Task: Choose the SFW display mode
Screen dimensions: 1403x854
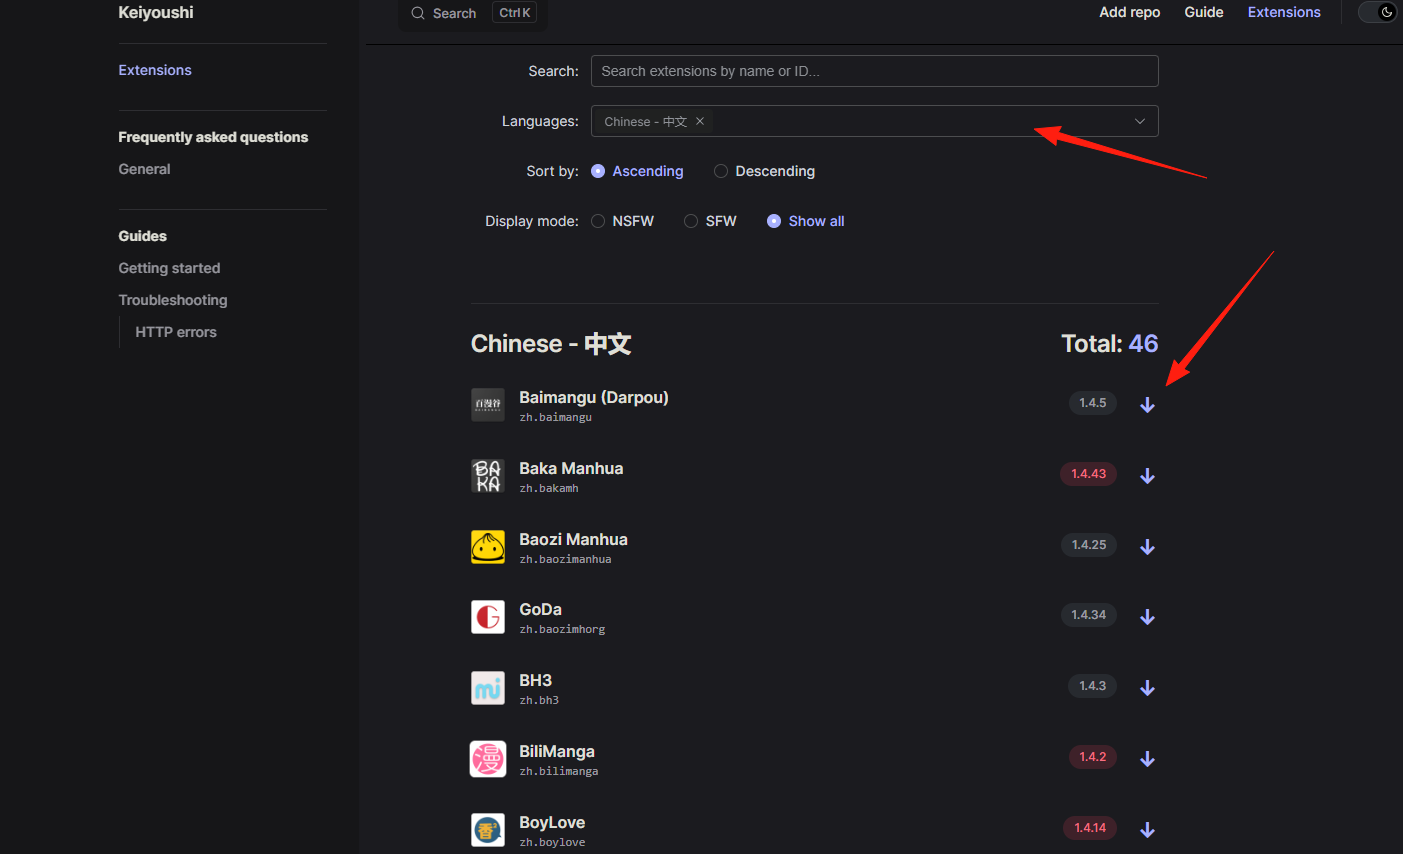Action: pos(710,221)
